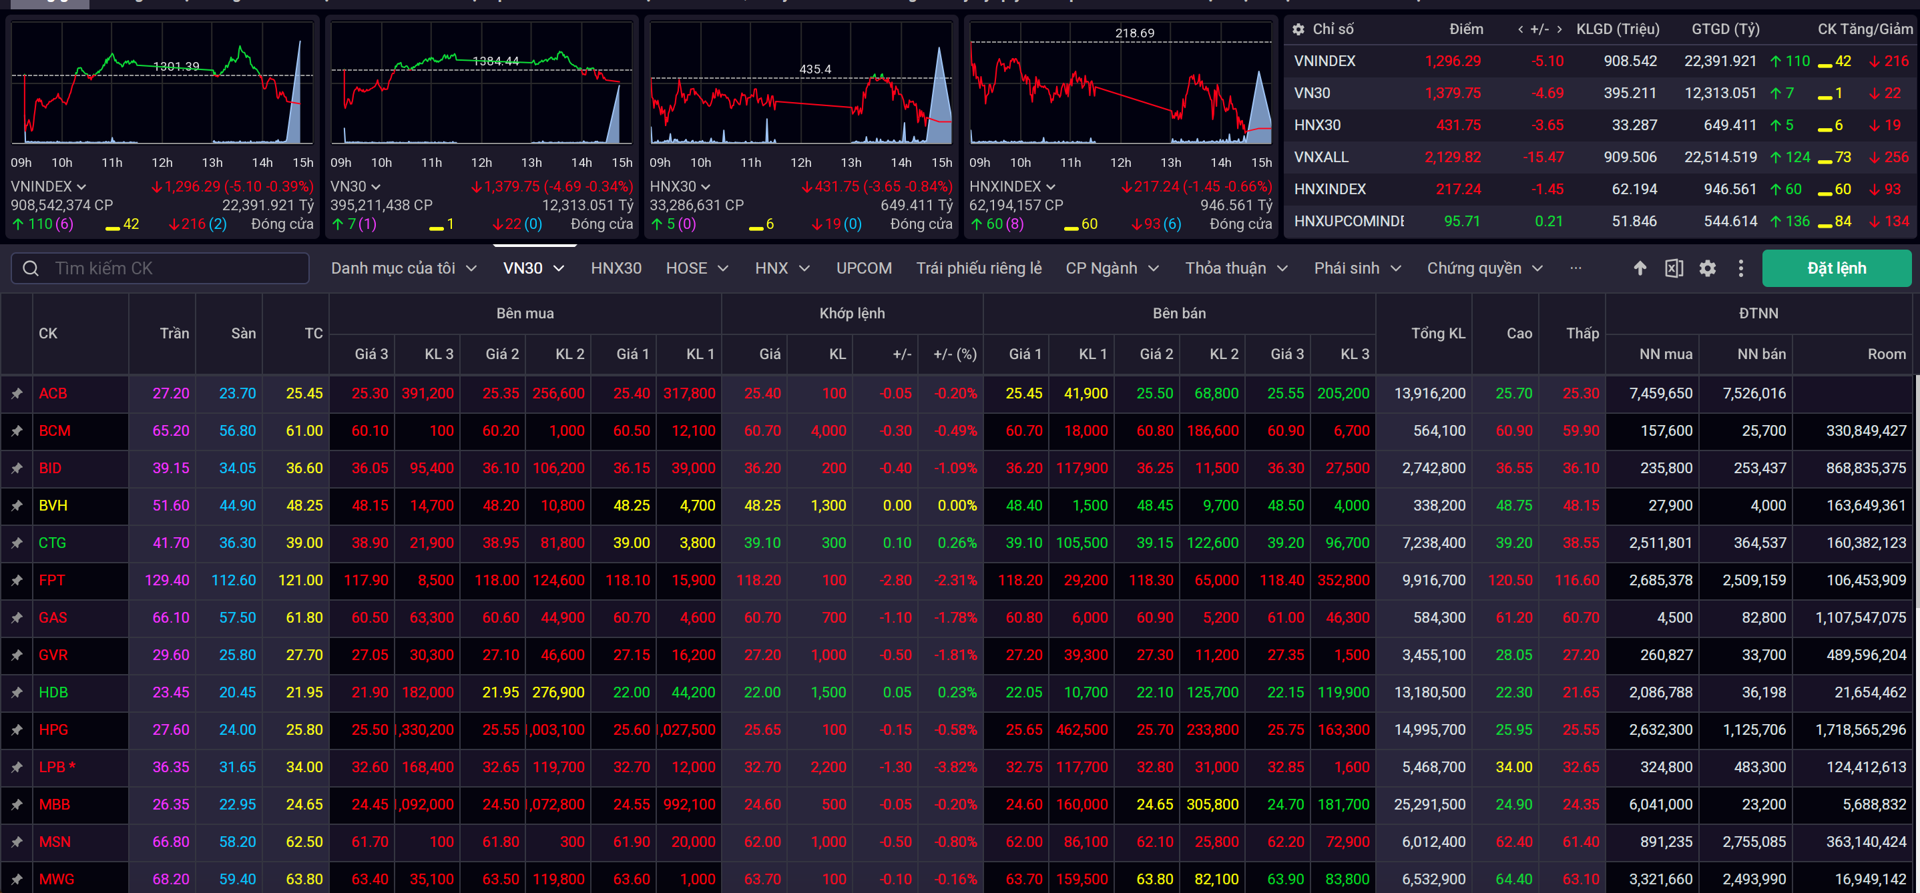Click the Trần column header
The image size is (1920, 893).
(x=174, y=333)
